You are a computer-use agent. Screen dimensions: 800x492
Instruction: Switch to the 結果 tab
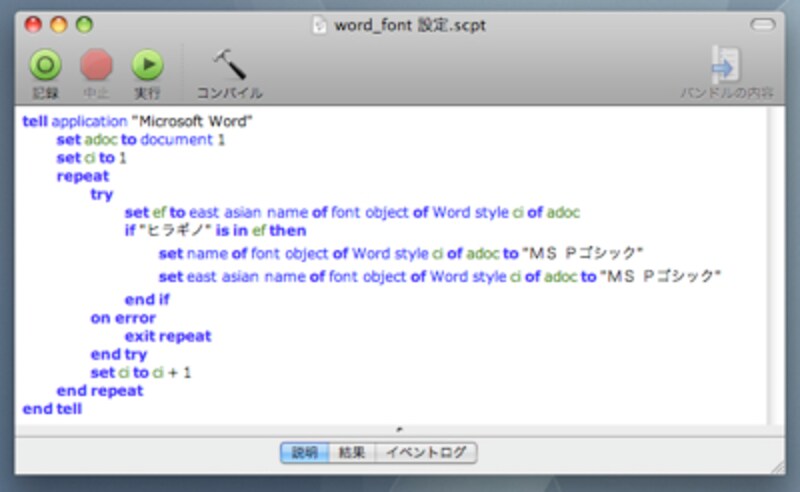point(352,453)
